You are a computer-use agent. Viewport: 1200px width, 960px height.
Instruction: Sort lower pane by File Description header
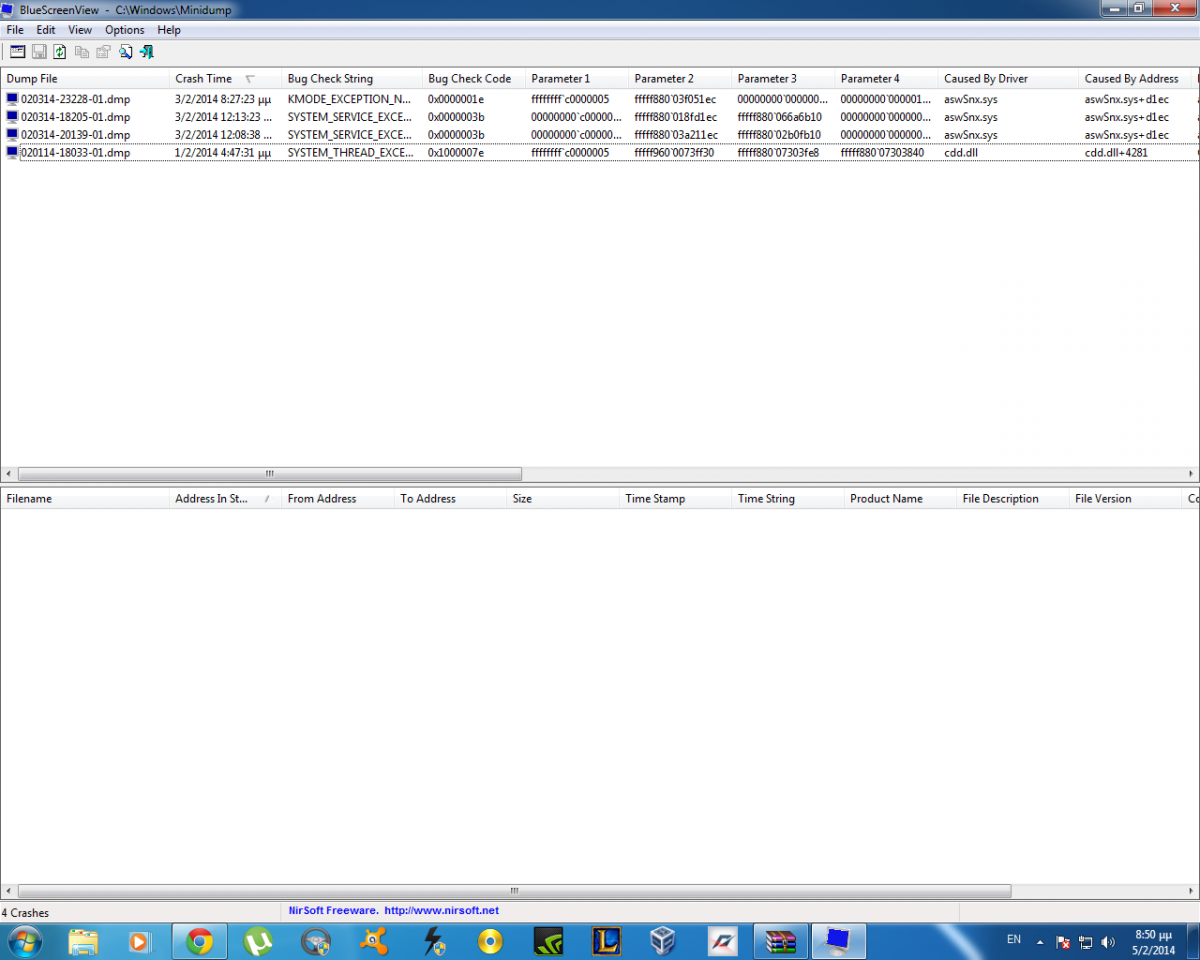coord(1013,498)
